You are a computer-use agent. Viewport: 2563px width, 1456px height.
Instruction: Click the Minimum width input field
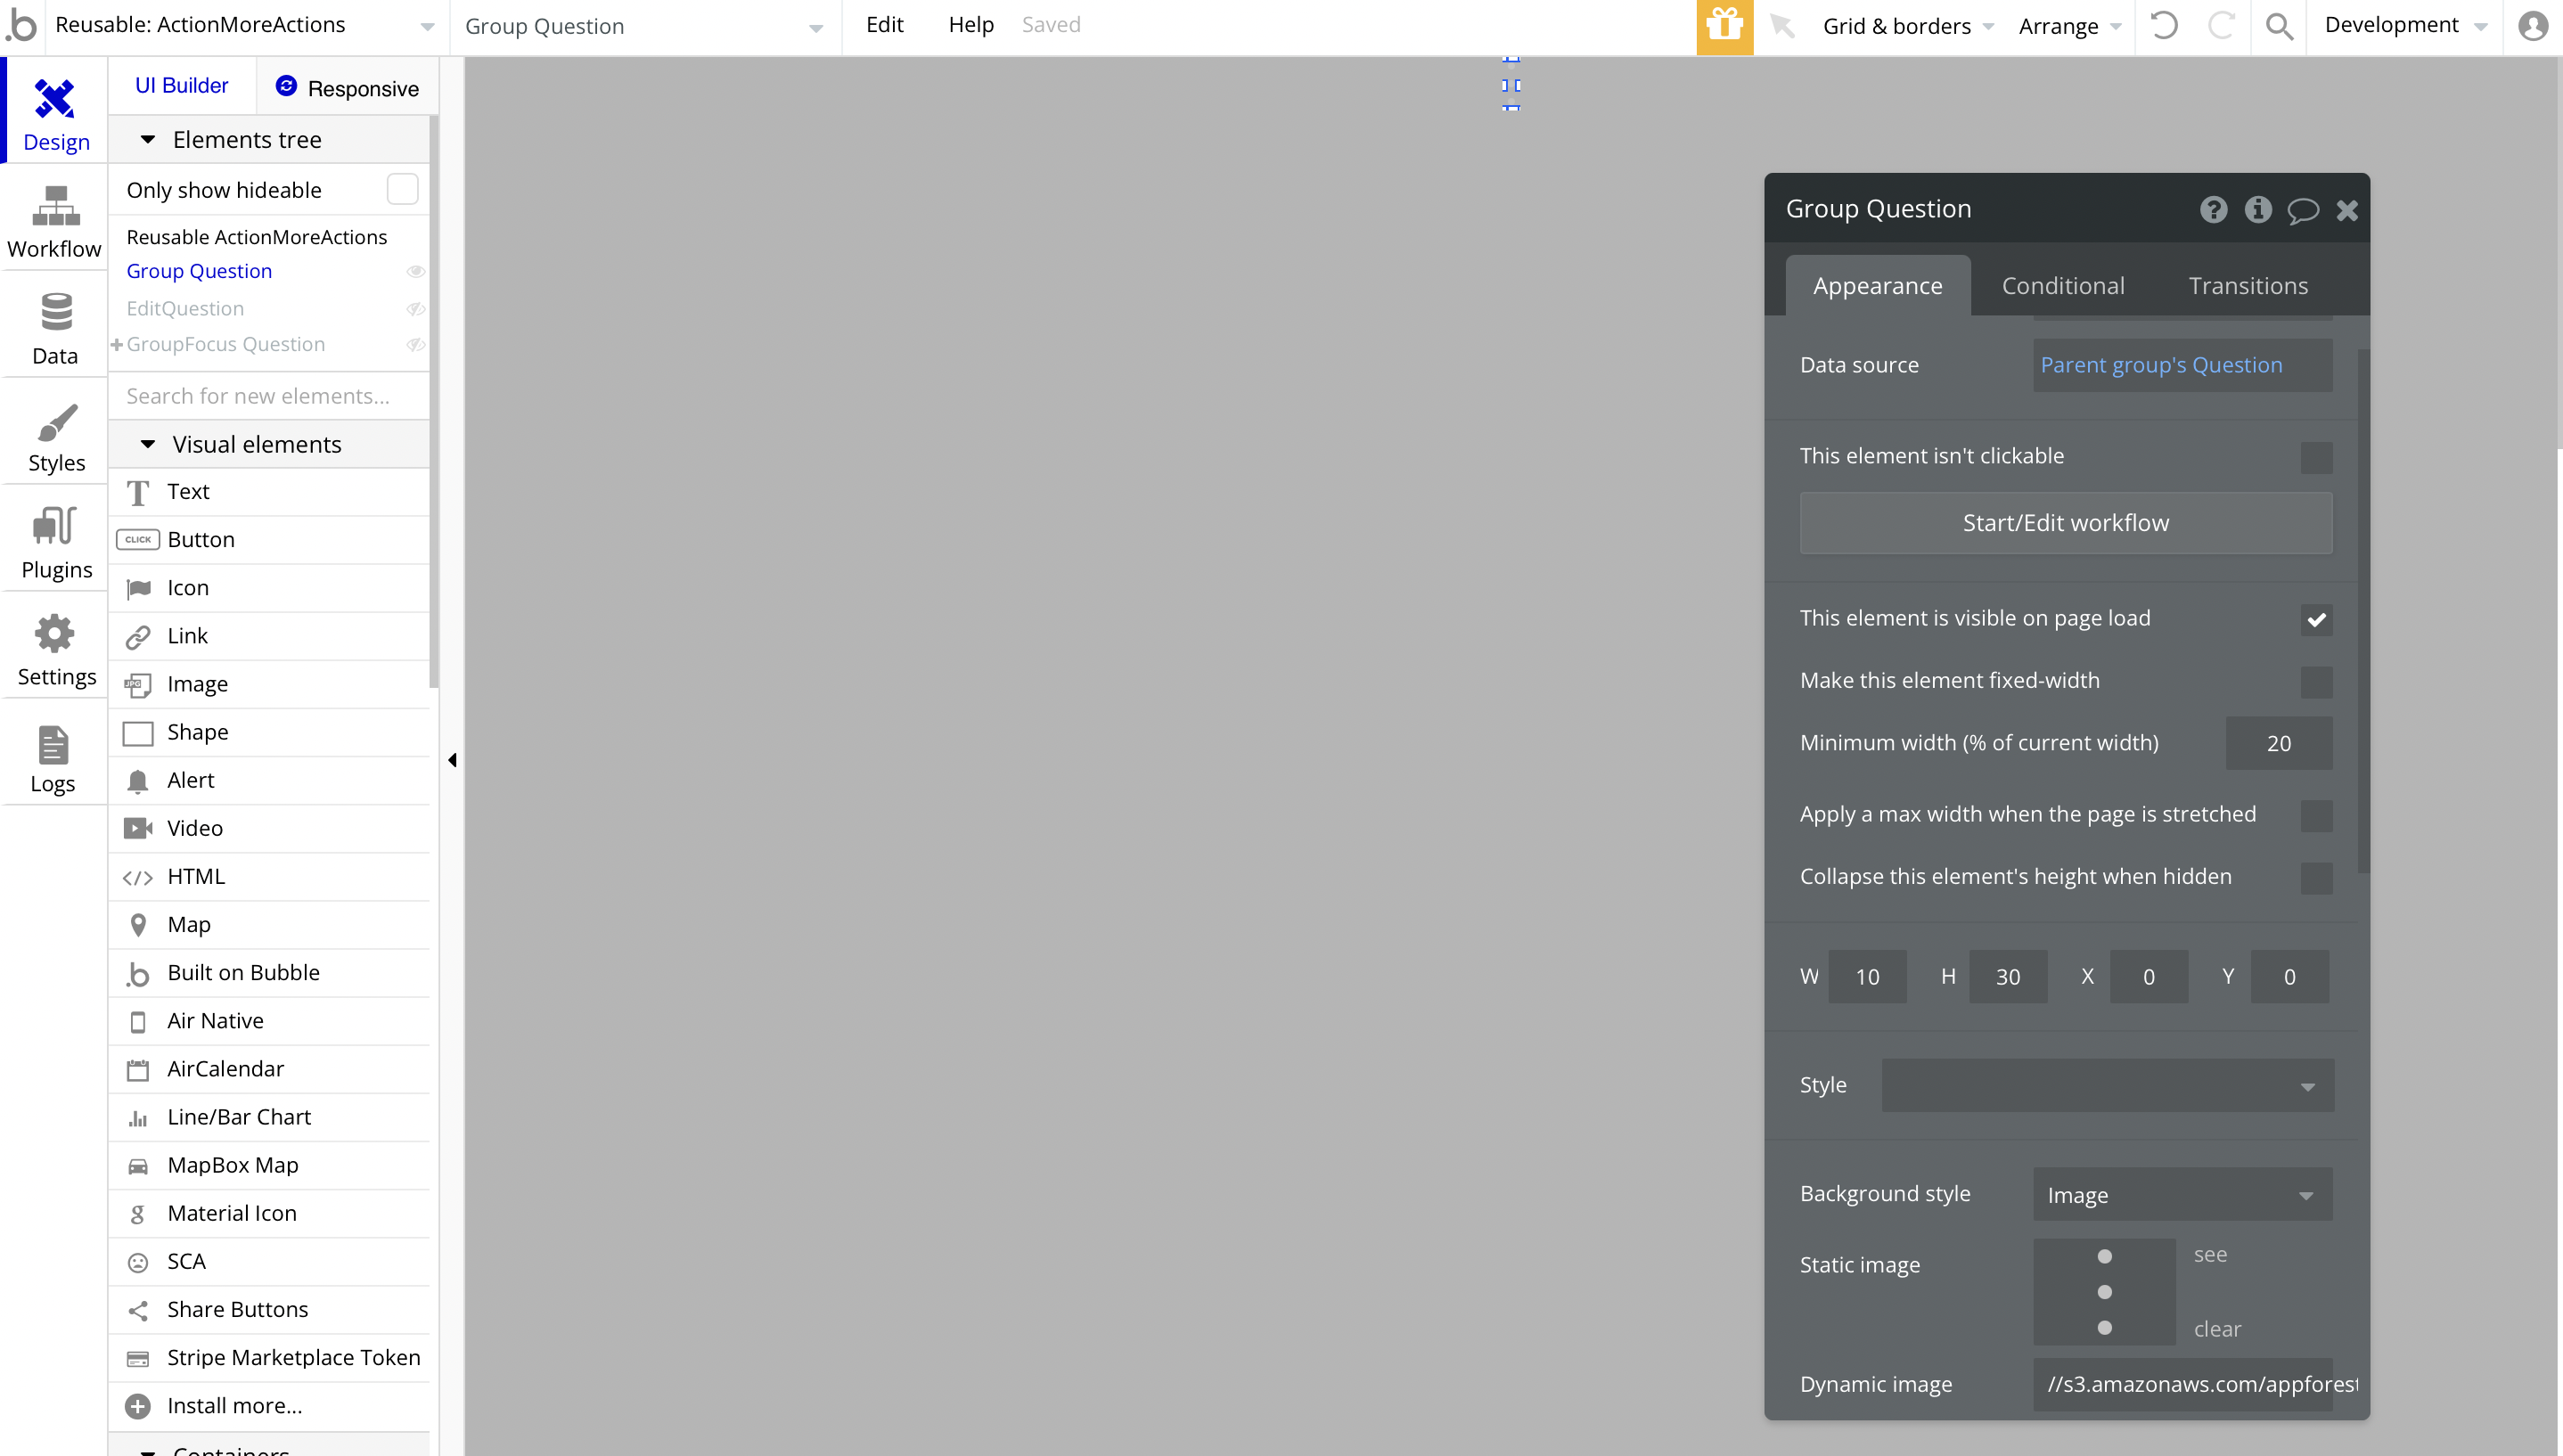[2277, 744]
